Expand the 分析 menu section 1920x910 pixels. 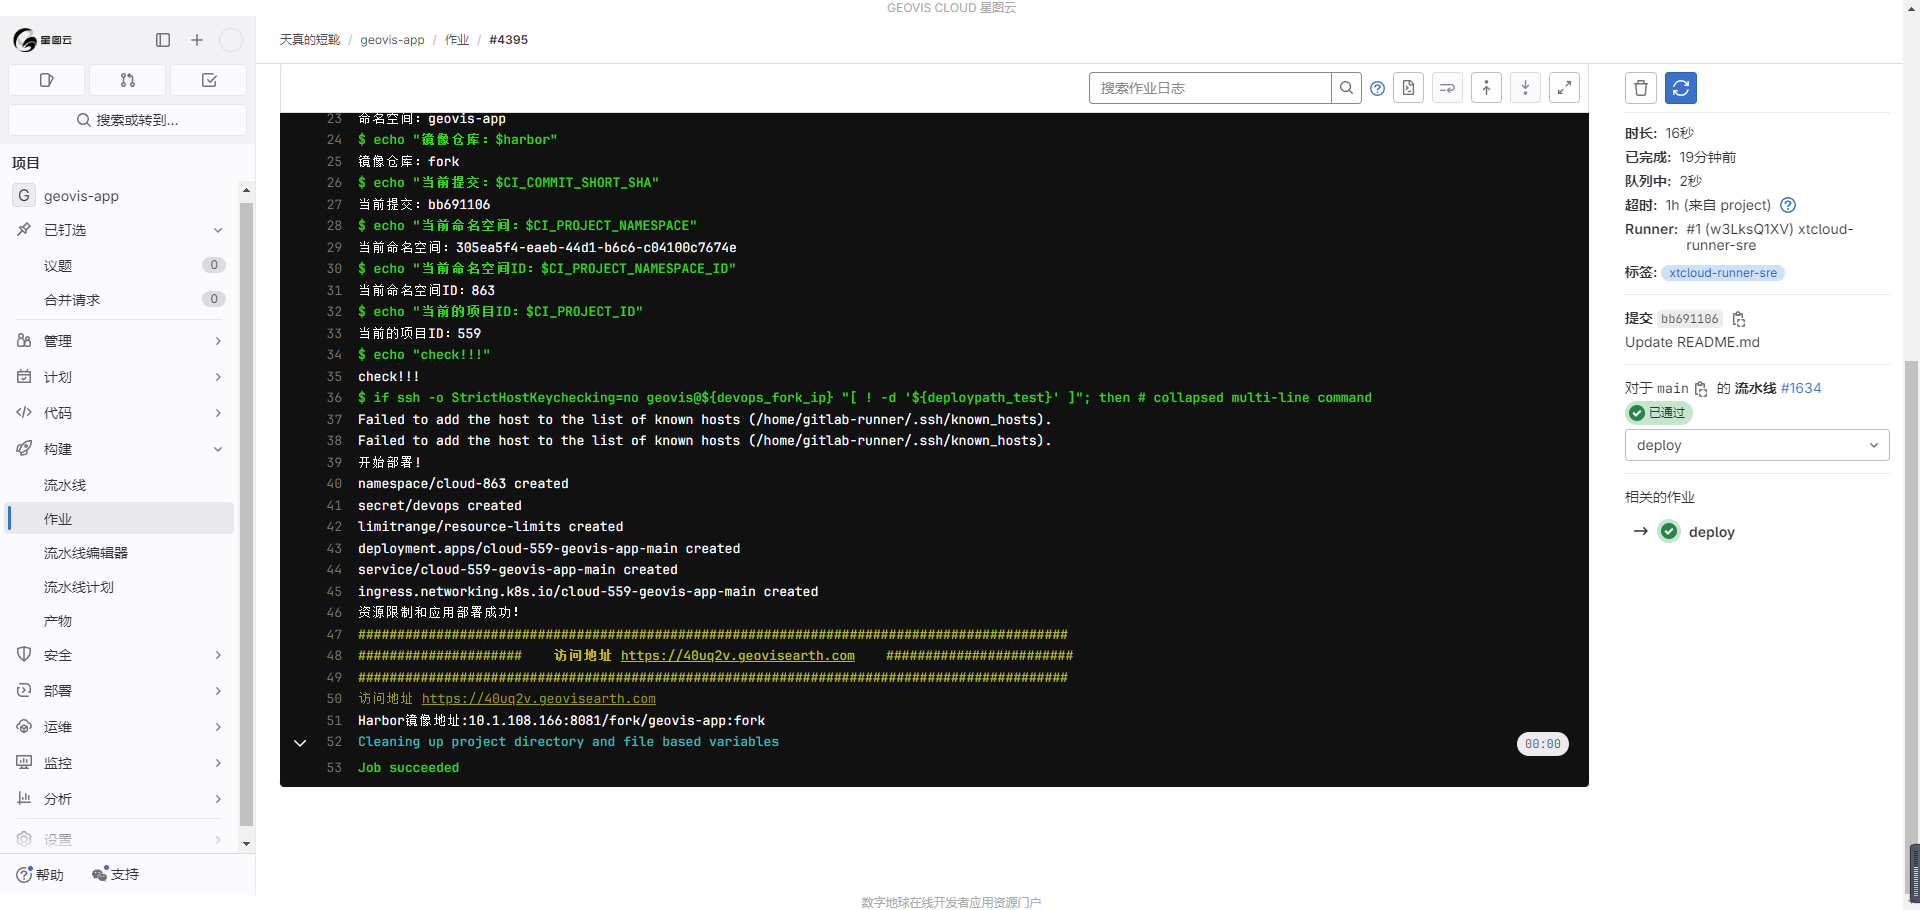(x=218, y=799)
